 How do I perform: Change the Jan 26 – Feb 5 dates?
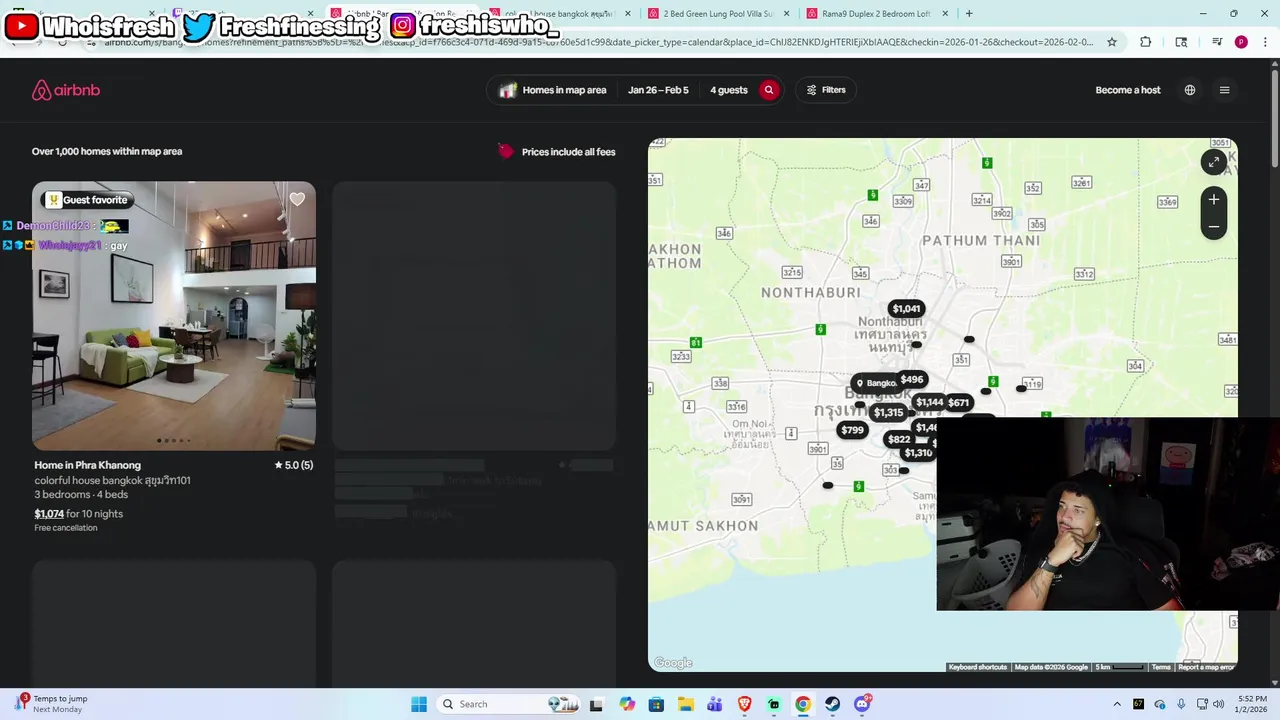pos(658,90)
